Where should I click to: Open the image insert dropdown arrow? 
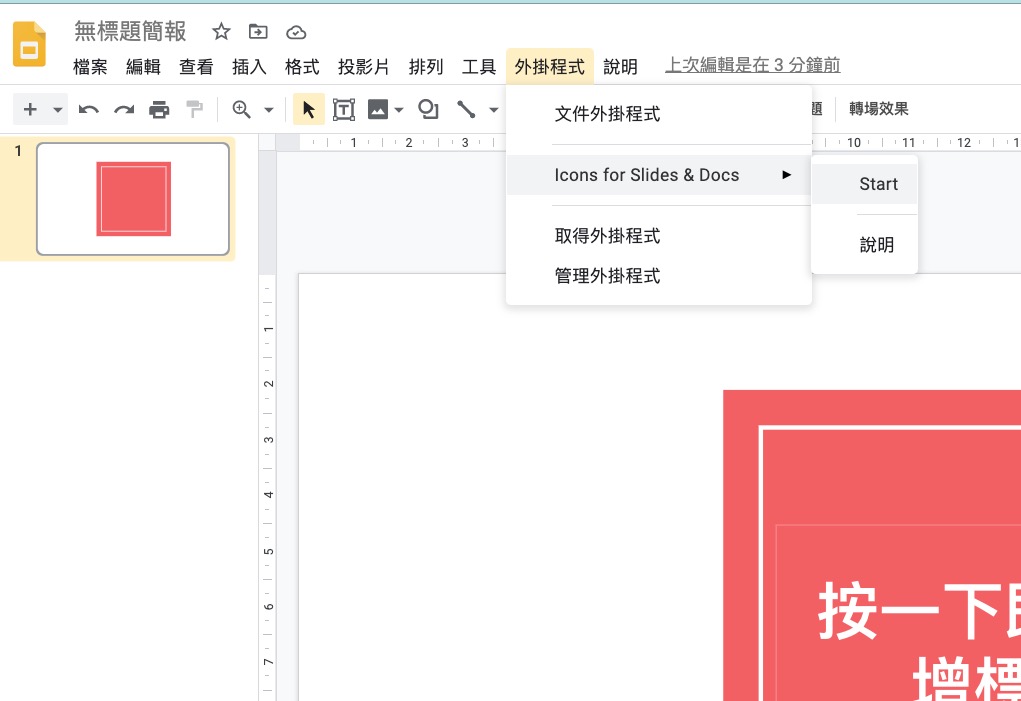tap(399, 110)
